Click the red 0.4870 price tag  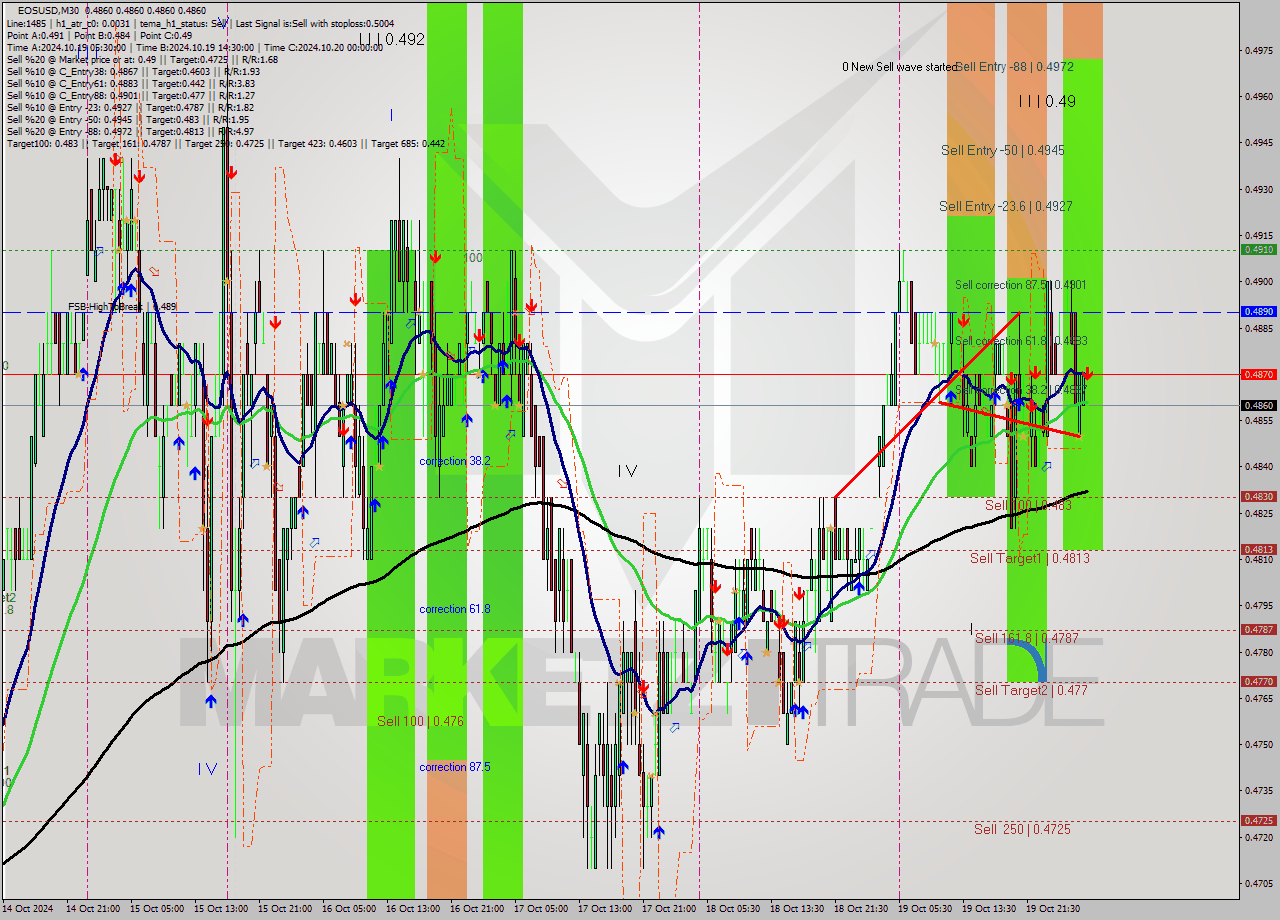1258,374
